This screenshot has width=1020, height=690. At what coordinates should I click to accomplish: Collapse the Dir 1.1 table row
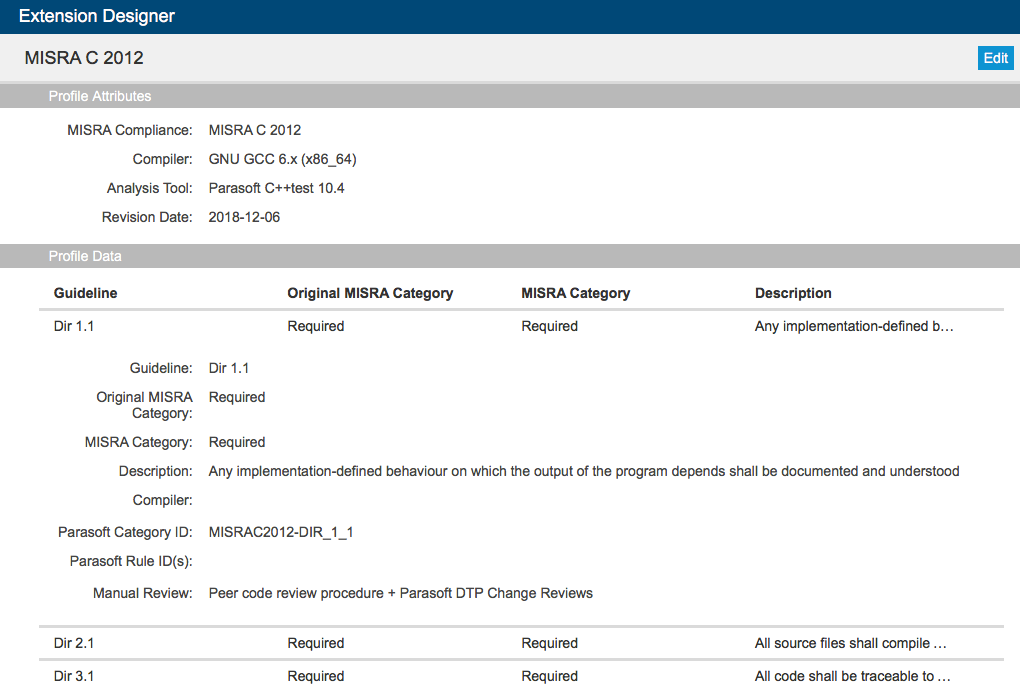(x=521, y=326)
